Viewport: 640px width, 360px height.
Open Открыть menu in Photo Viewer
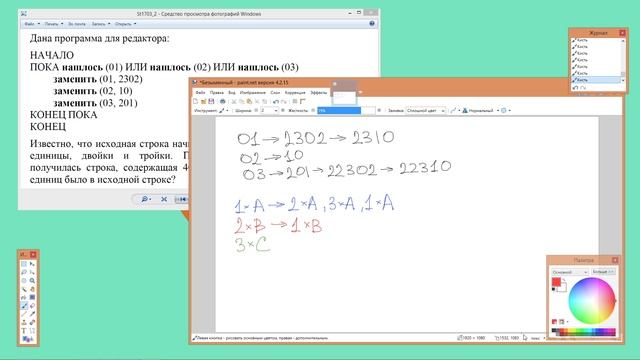(125, 24)
